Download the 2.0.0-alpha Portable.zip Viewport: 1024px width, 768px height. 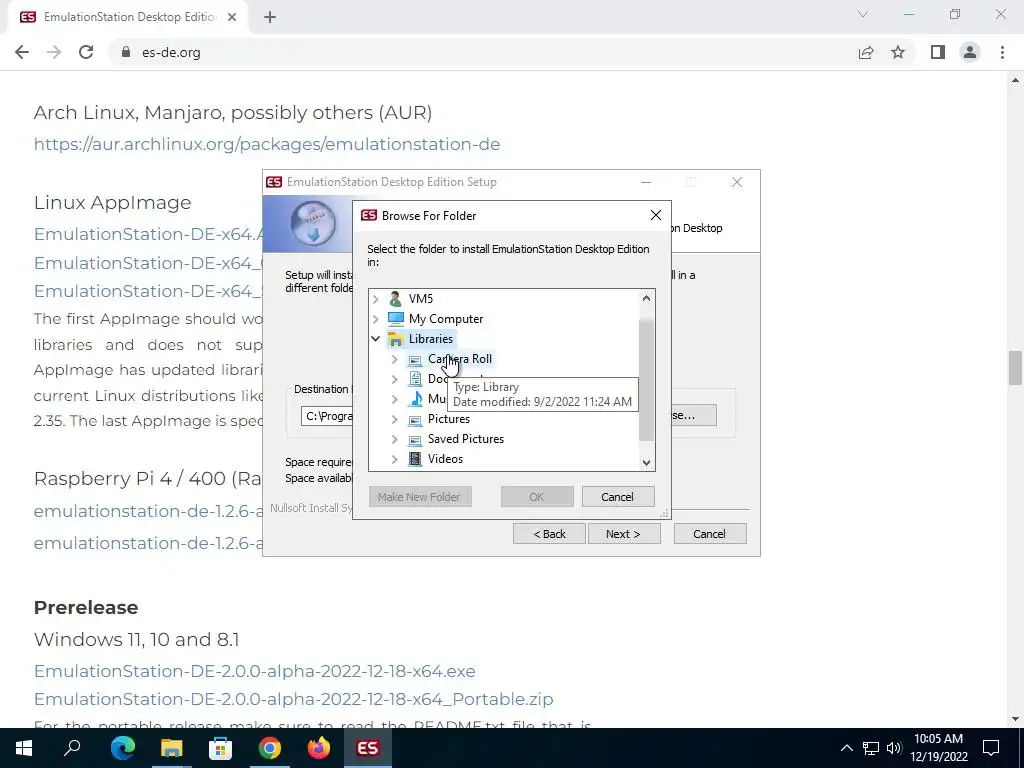click(x=294, y=699)
